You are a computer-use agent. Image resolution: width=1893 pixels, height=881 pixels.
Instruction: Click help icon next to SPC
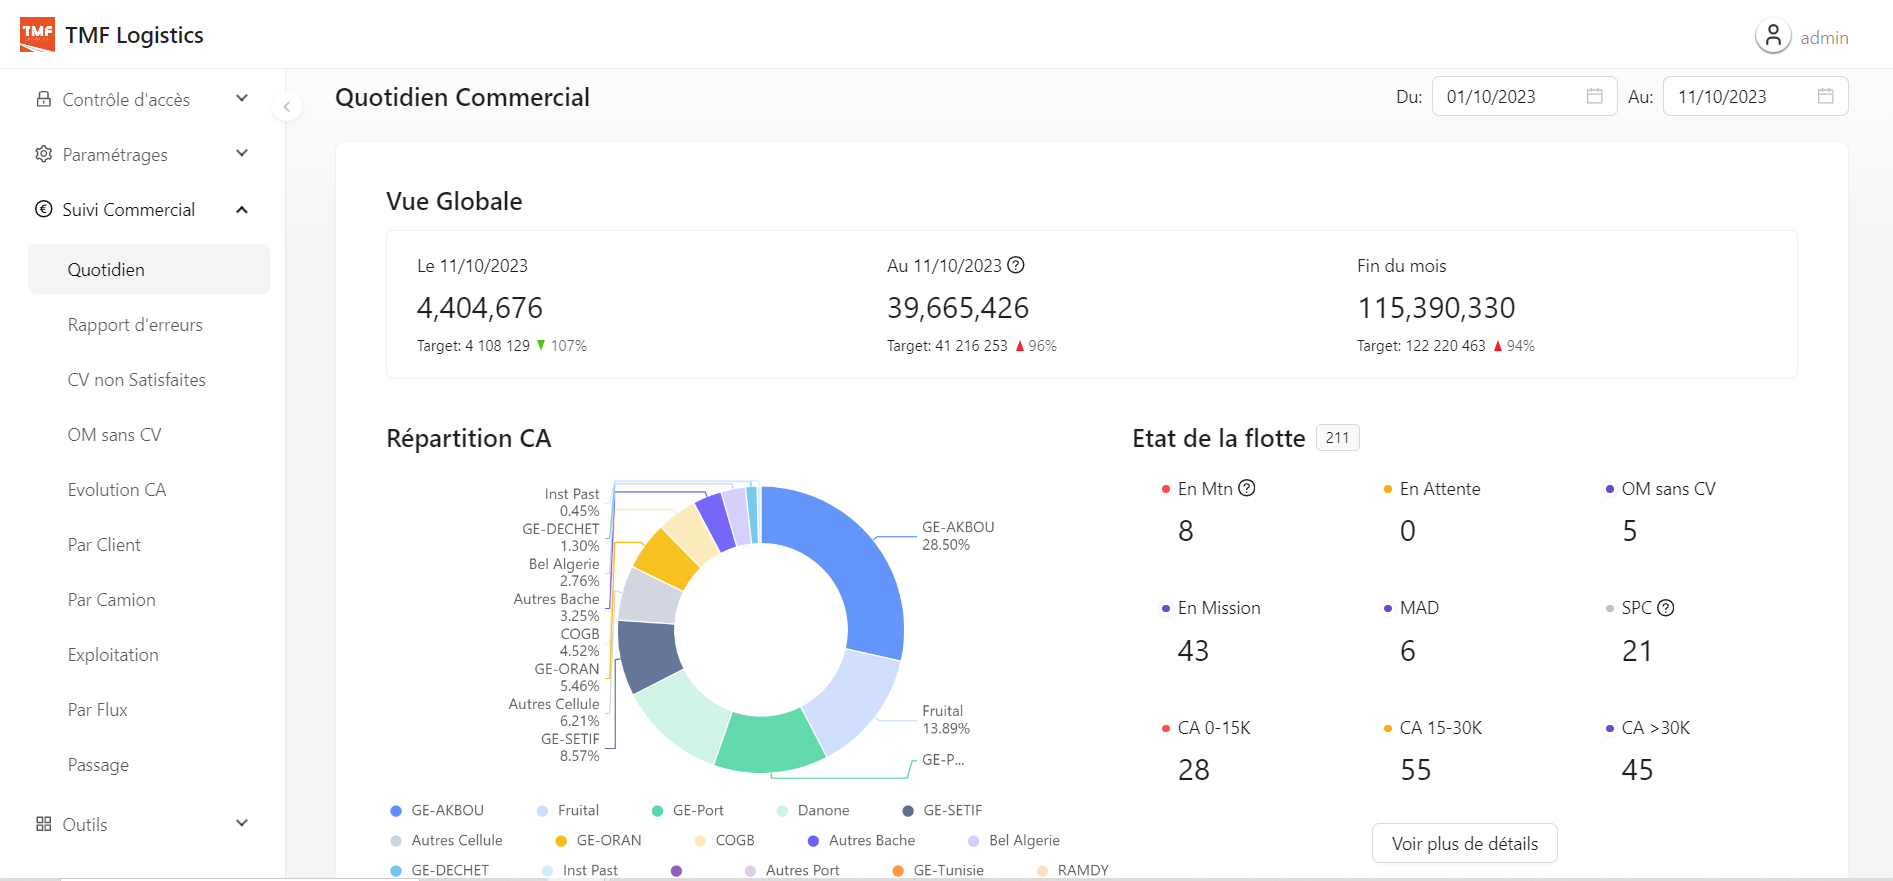coord(1666,607)
